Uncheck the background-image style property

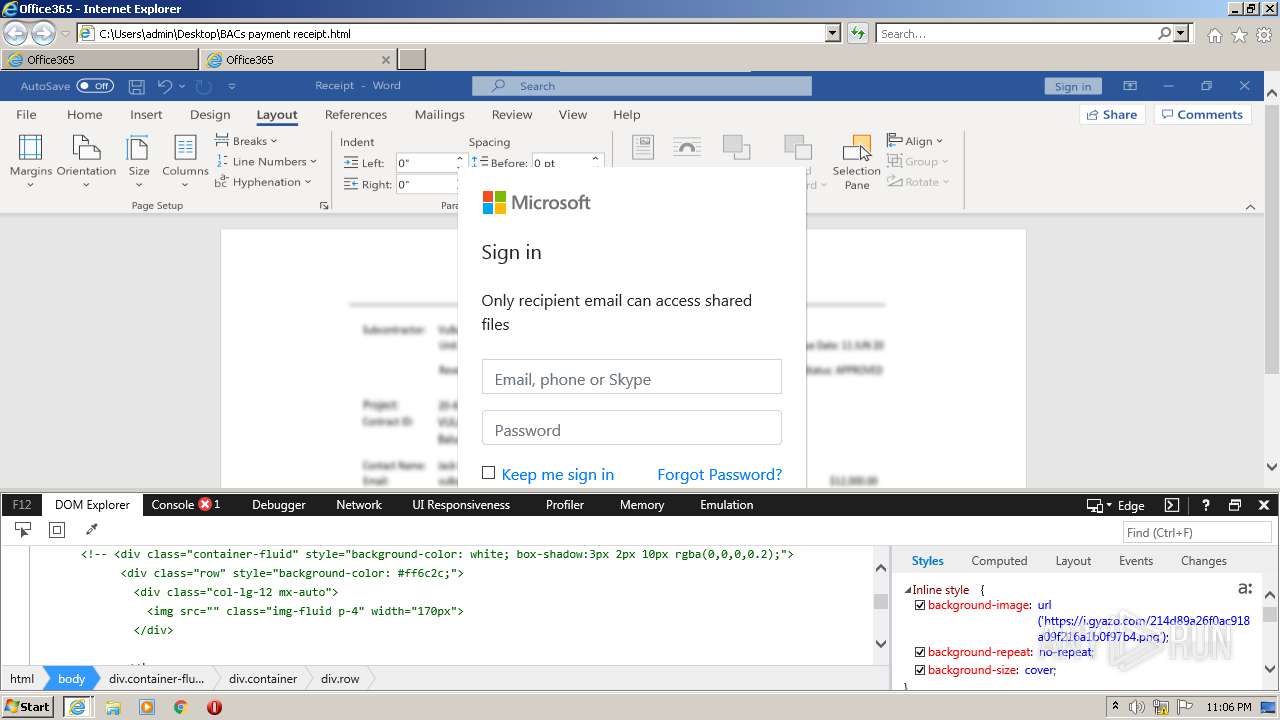[920, 605]
